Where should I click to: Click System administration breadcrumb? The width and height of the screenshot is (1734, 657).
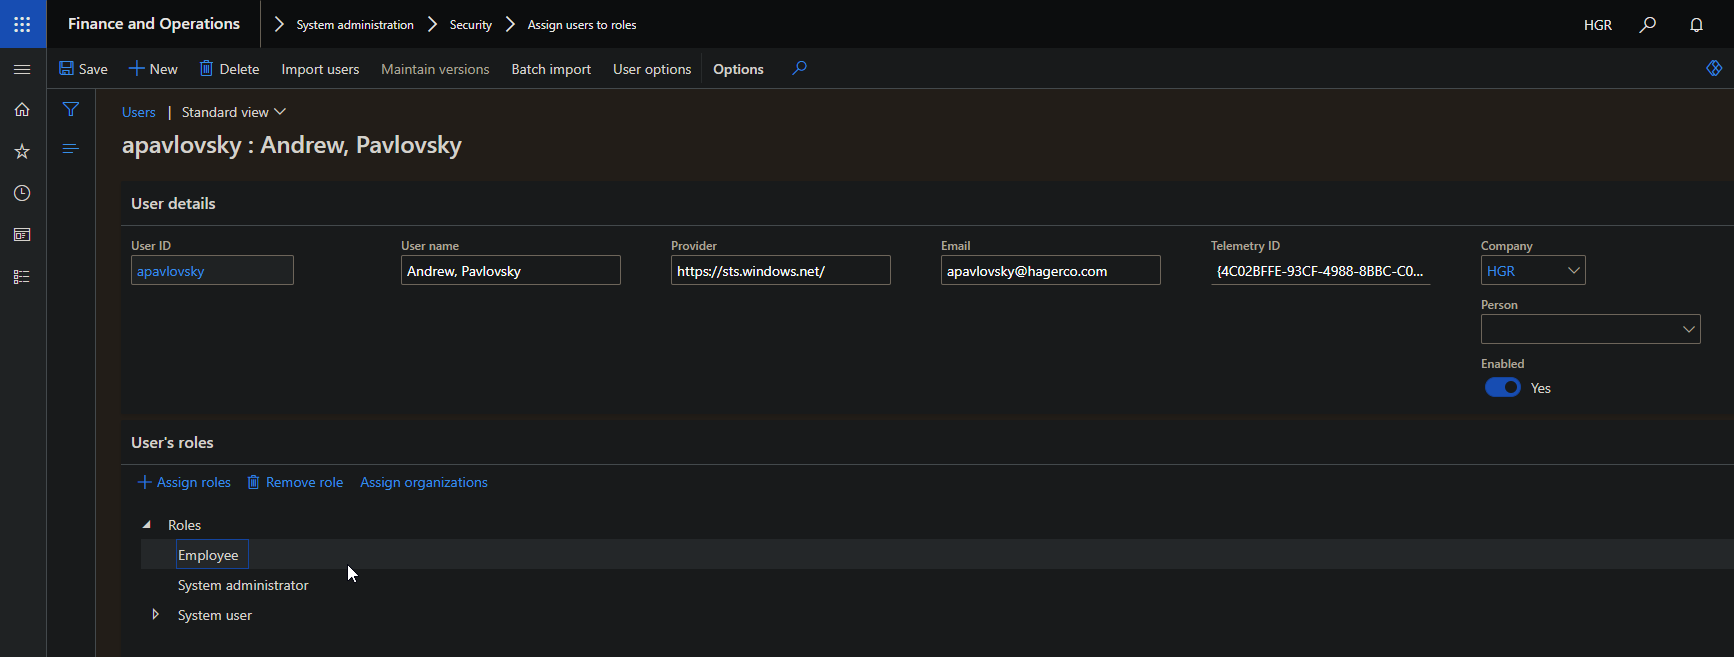tap(355, 25)
